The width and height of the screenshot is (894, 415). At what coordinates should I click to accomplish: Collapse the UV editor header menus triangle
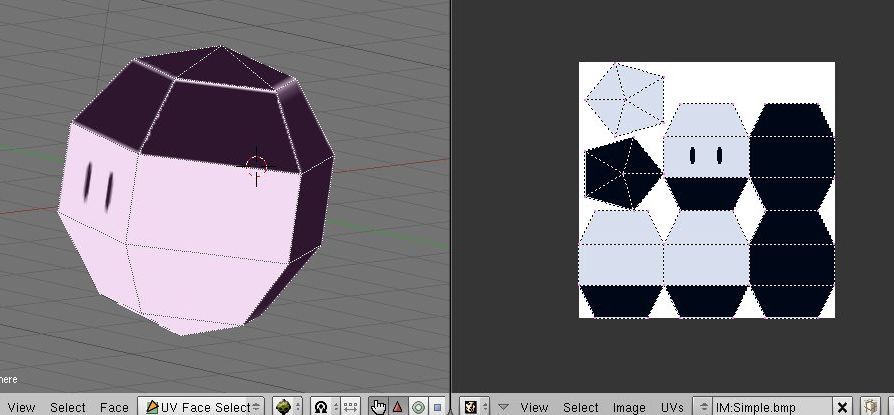coord(503,407)
